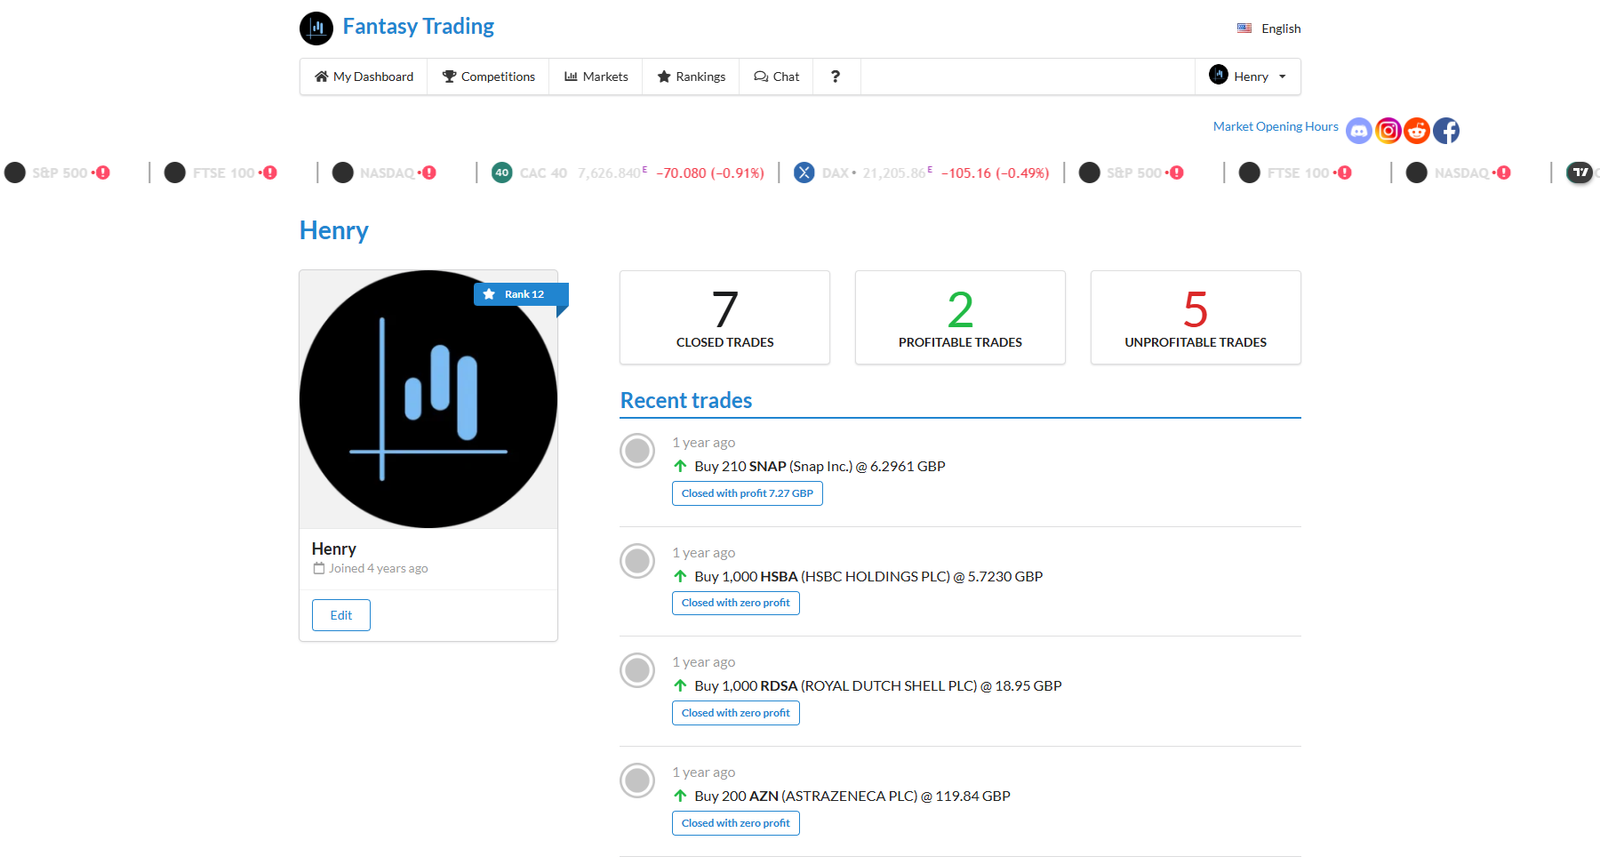Open the Chat page
Image resolution: width=1600 pixels, height=857 pixels.
[776, 77]
